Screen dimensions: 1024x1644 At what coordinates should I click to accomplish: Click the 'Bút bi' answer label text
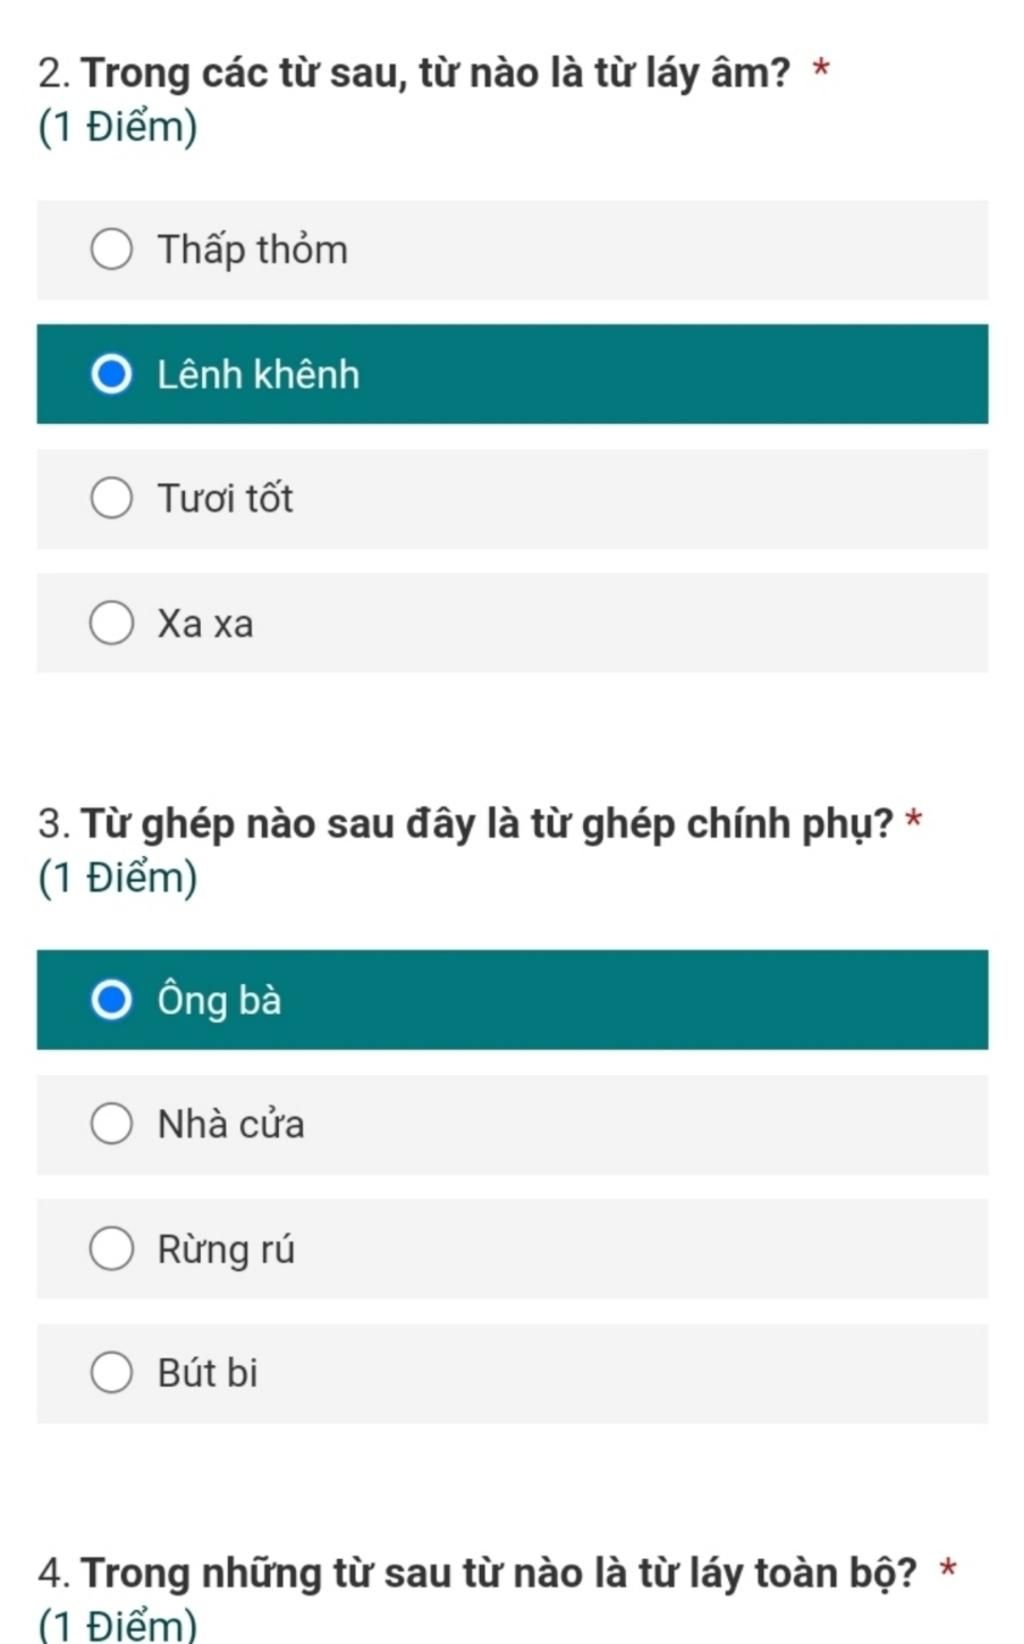coord(208,1373)
